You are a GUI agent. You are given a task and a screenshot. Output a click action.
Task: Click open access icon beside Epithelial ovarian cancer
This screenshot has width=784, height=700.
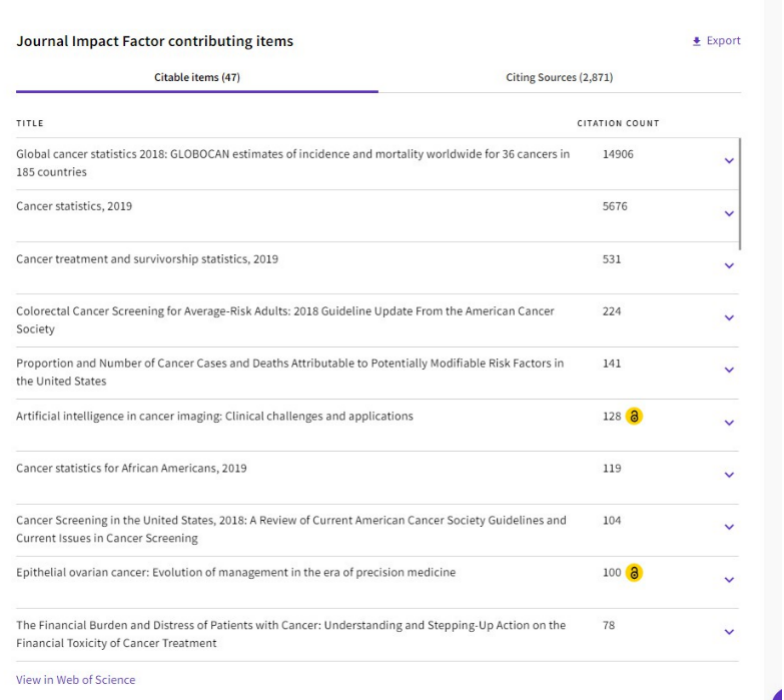[634, 573]
